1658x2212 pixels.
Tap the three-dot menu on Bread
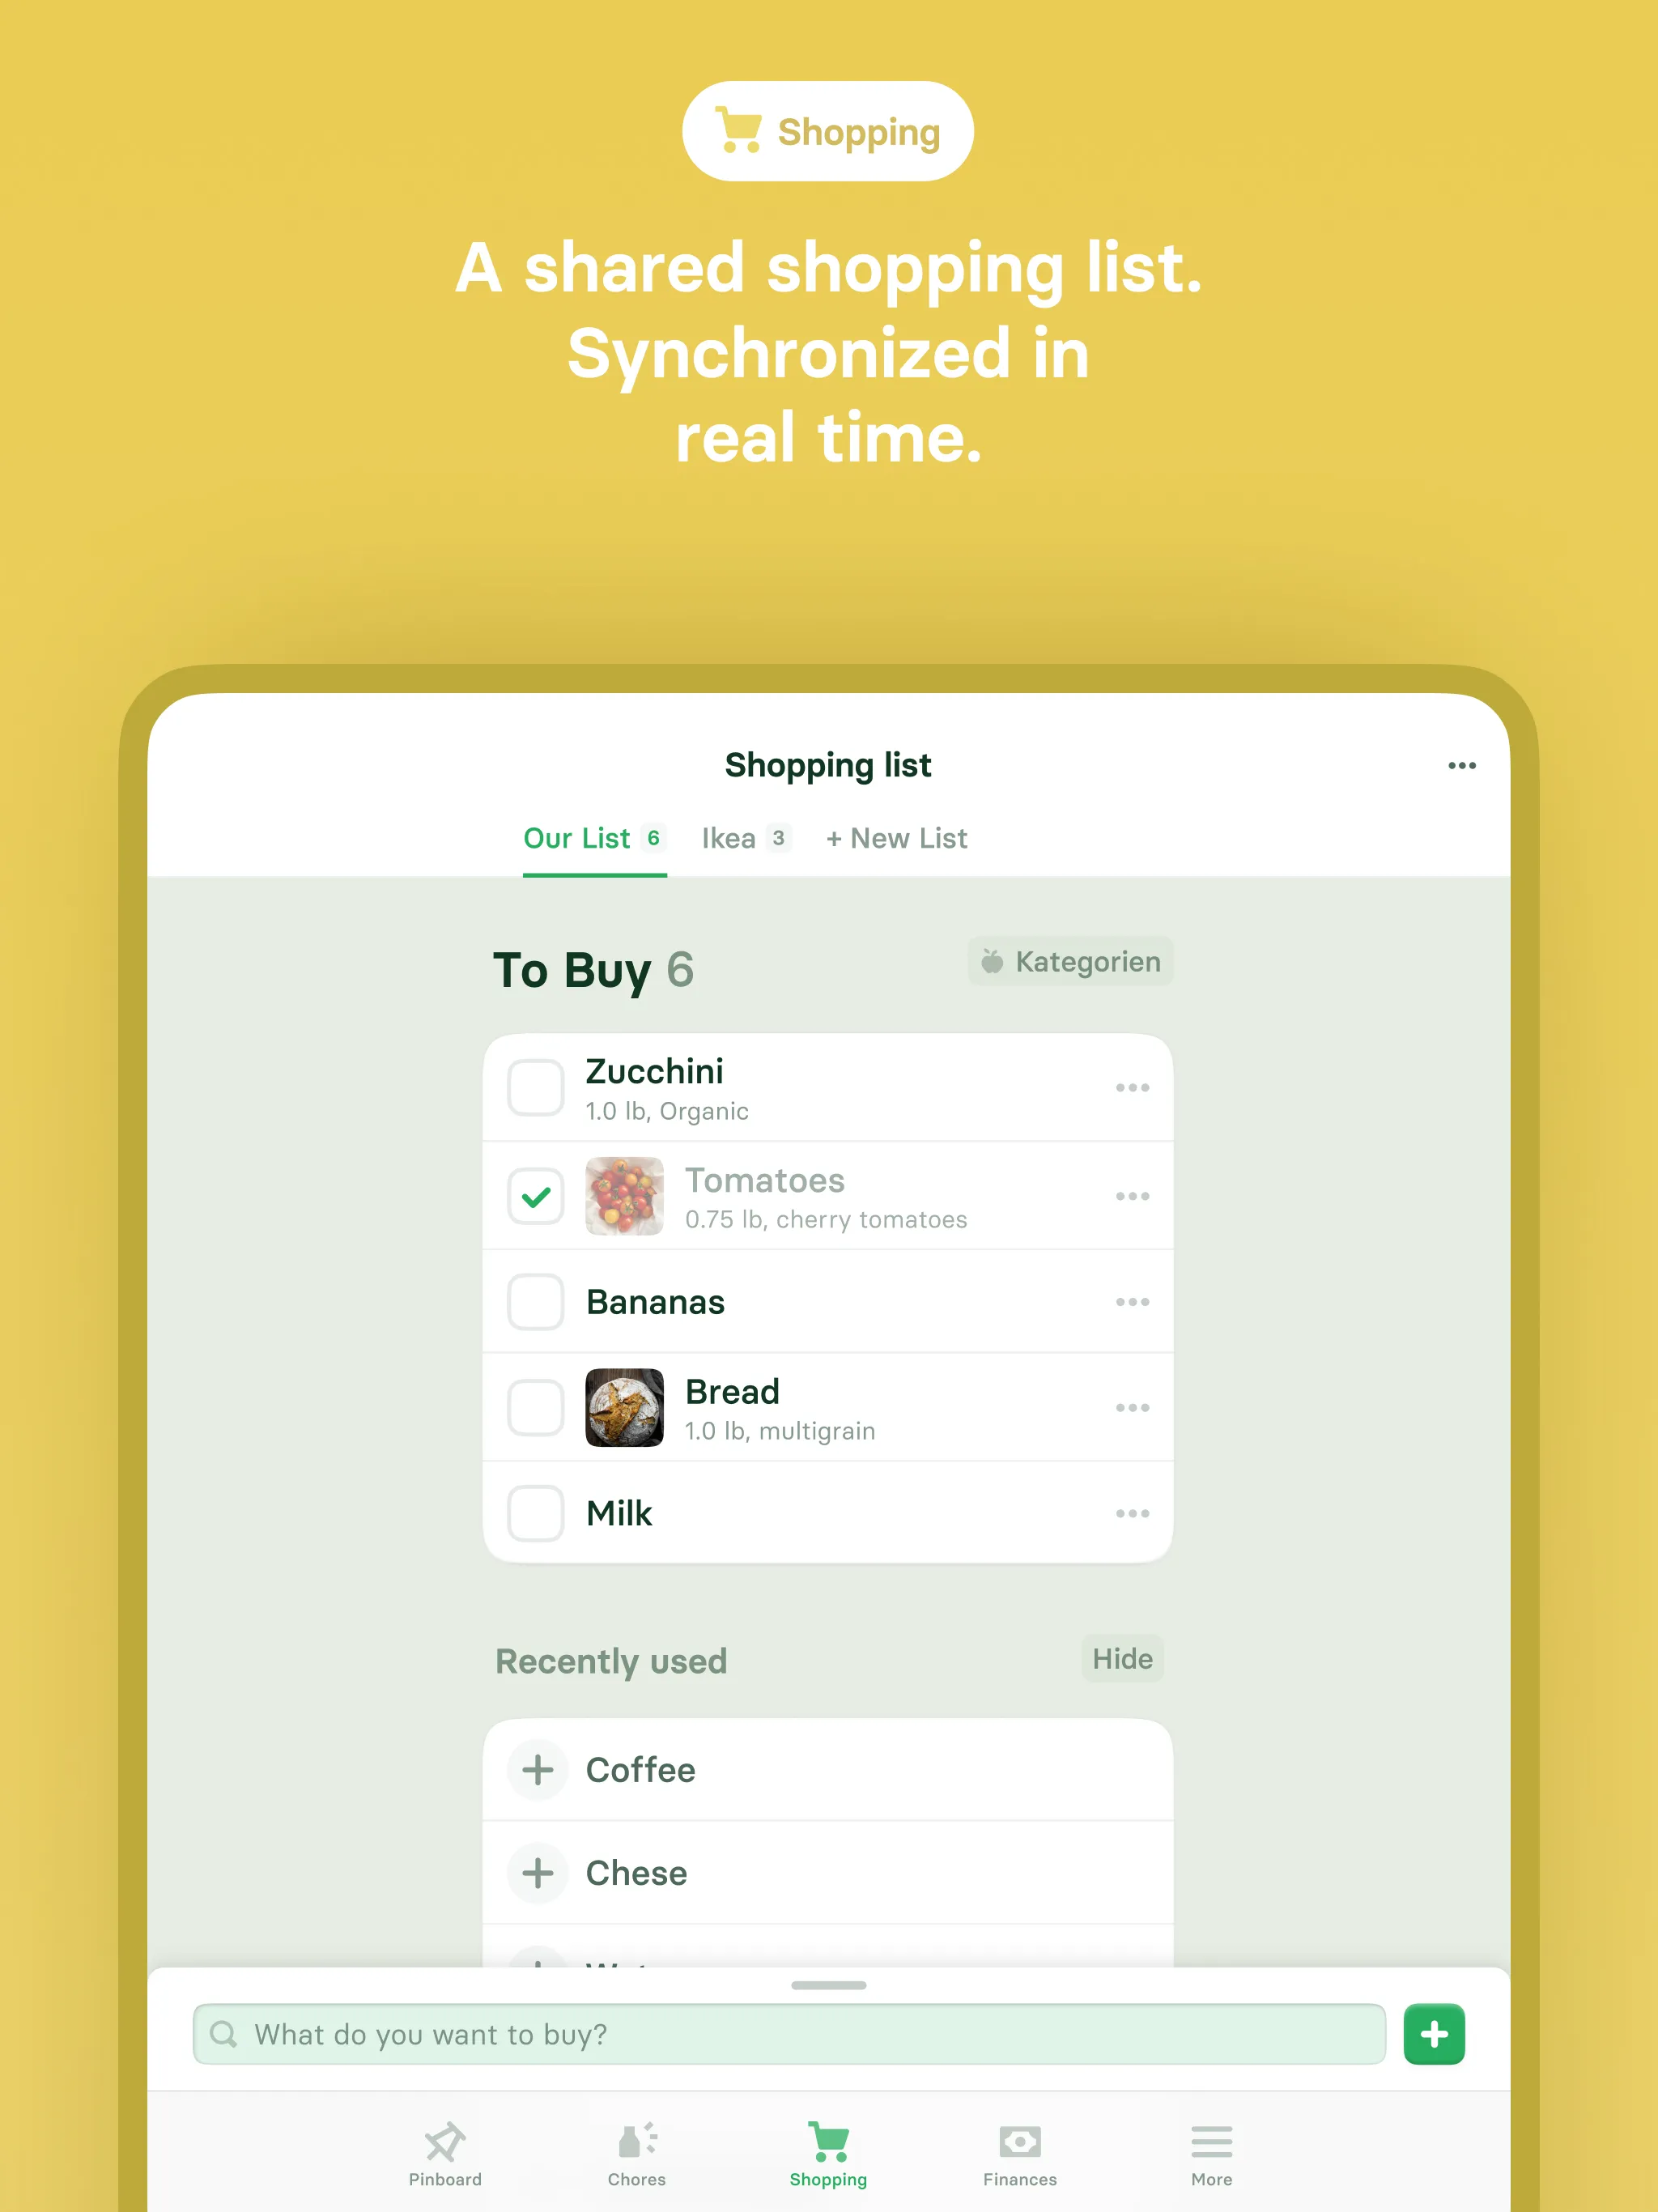(x=1132, y=1409)
